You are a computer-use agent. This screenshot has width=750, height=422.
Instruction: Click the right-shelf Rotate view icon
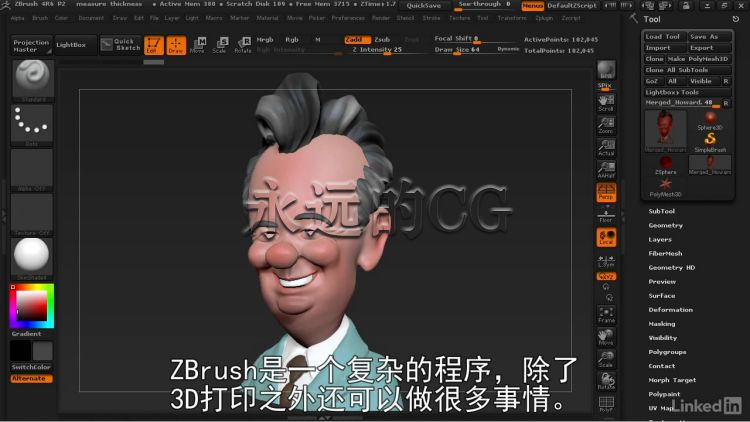pos(606,381)
